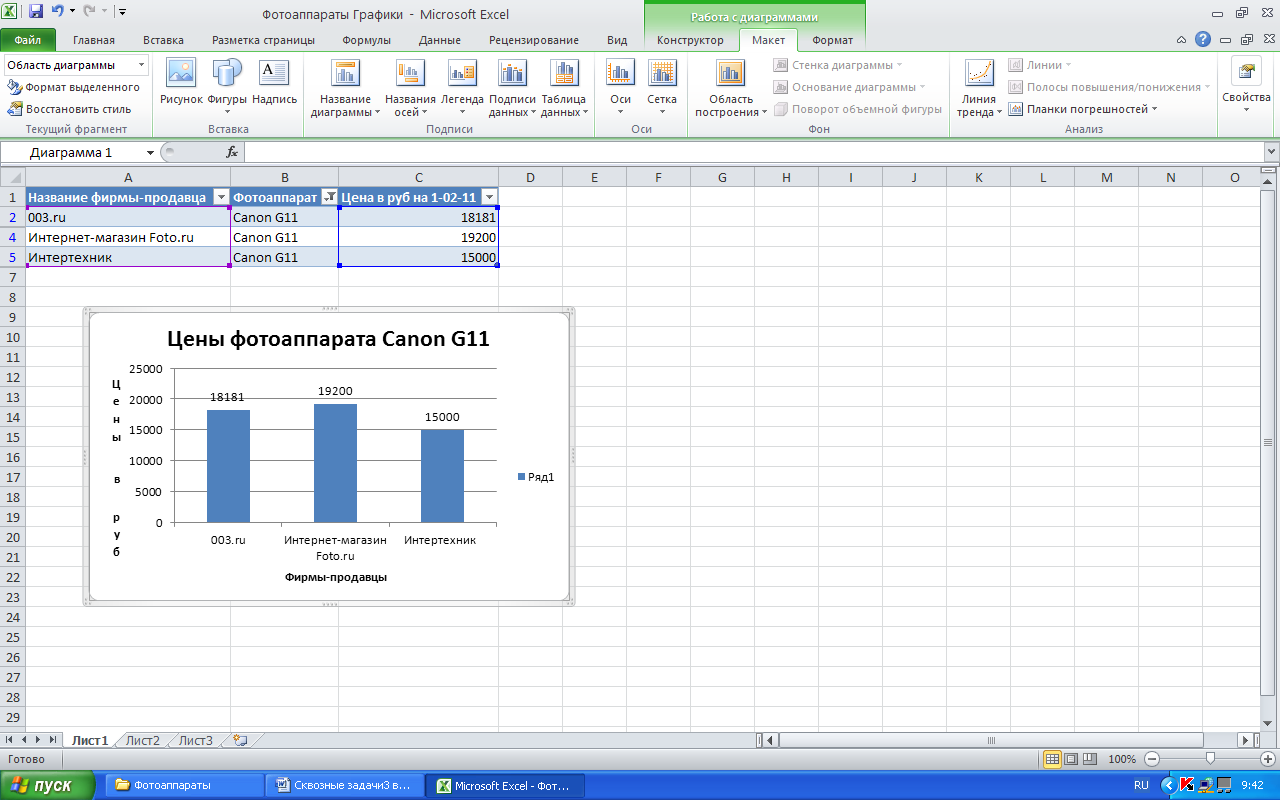Open the Название диаграммы chart title options
The image size is (1280, 800).
click(x=345, y=88)
